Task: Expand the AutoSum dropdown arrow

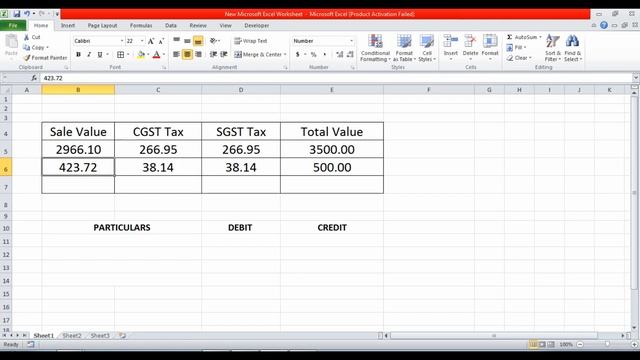Action: 540,37
